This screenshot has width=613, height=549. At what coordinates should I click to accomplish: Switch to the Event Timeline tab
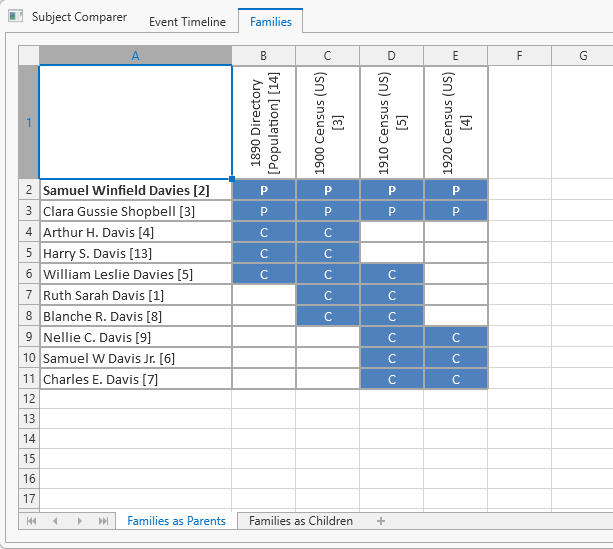point(187,22)
